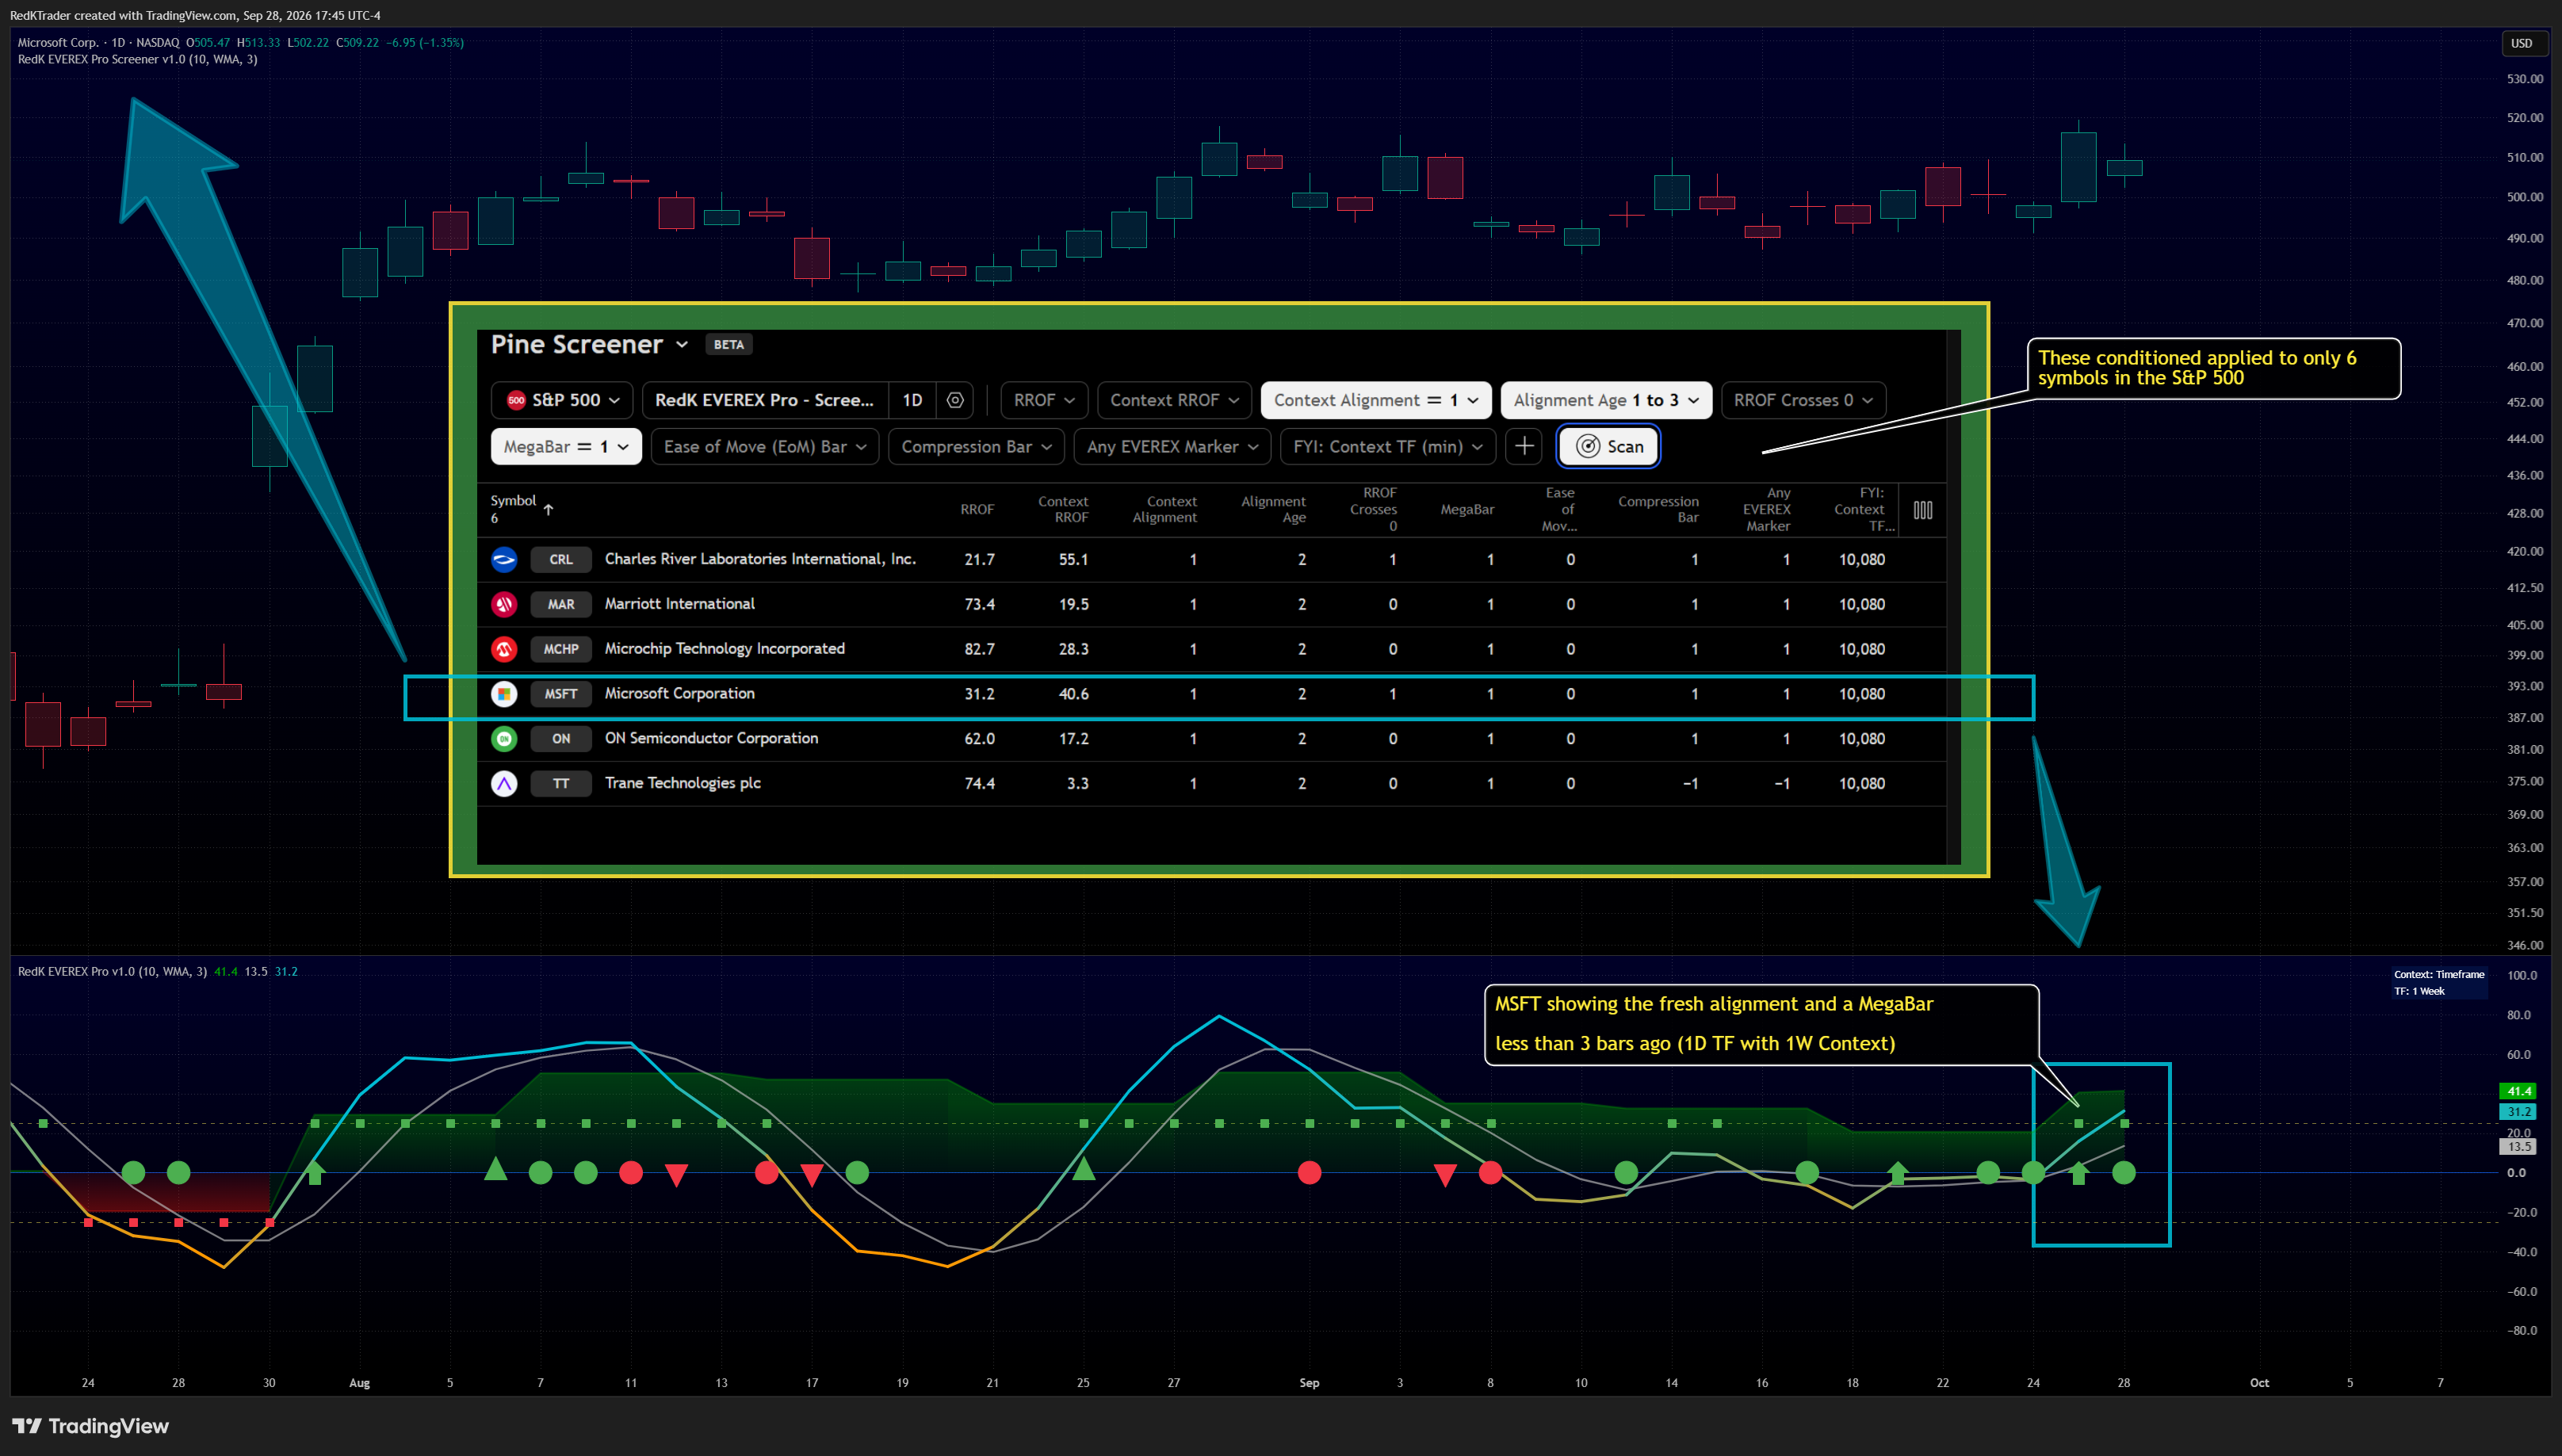Open the MegaBar = 1 filter dropdown
This screenshot has width=2562, height=1456.
coord(566,446)
